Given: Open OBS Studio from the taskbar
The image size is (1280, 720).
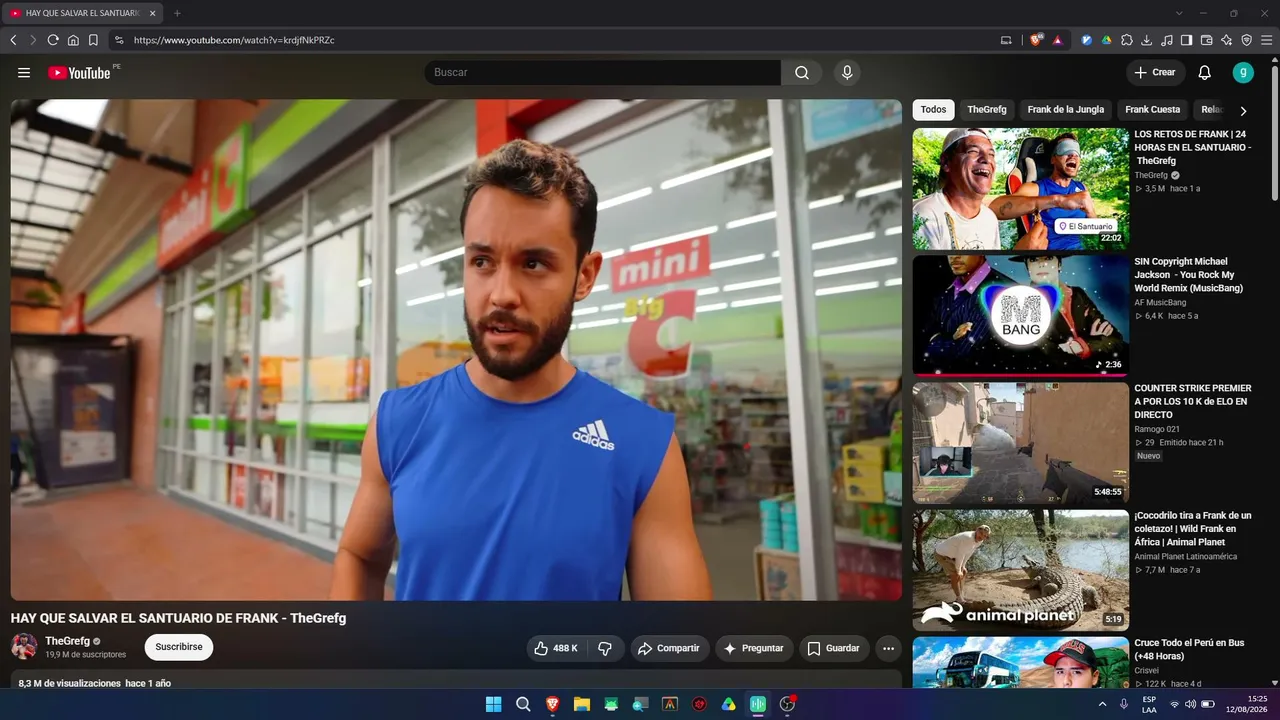Looking at the screenshot, I should tap(788, 704).
